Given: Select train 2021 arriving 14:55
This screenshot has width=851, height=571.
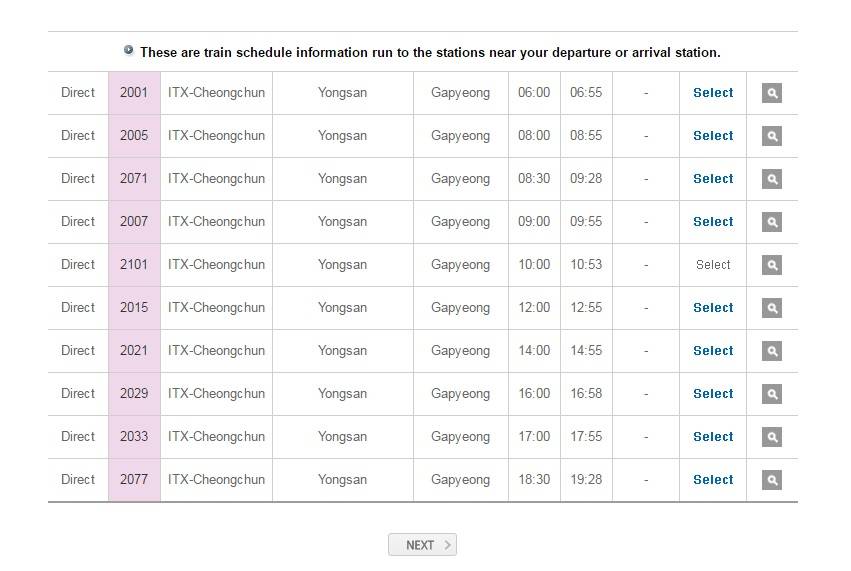Looking at the screenshot, I should (x=713, y=351).
